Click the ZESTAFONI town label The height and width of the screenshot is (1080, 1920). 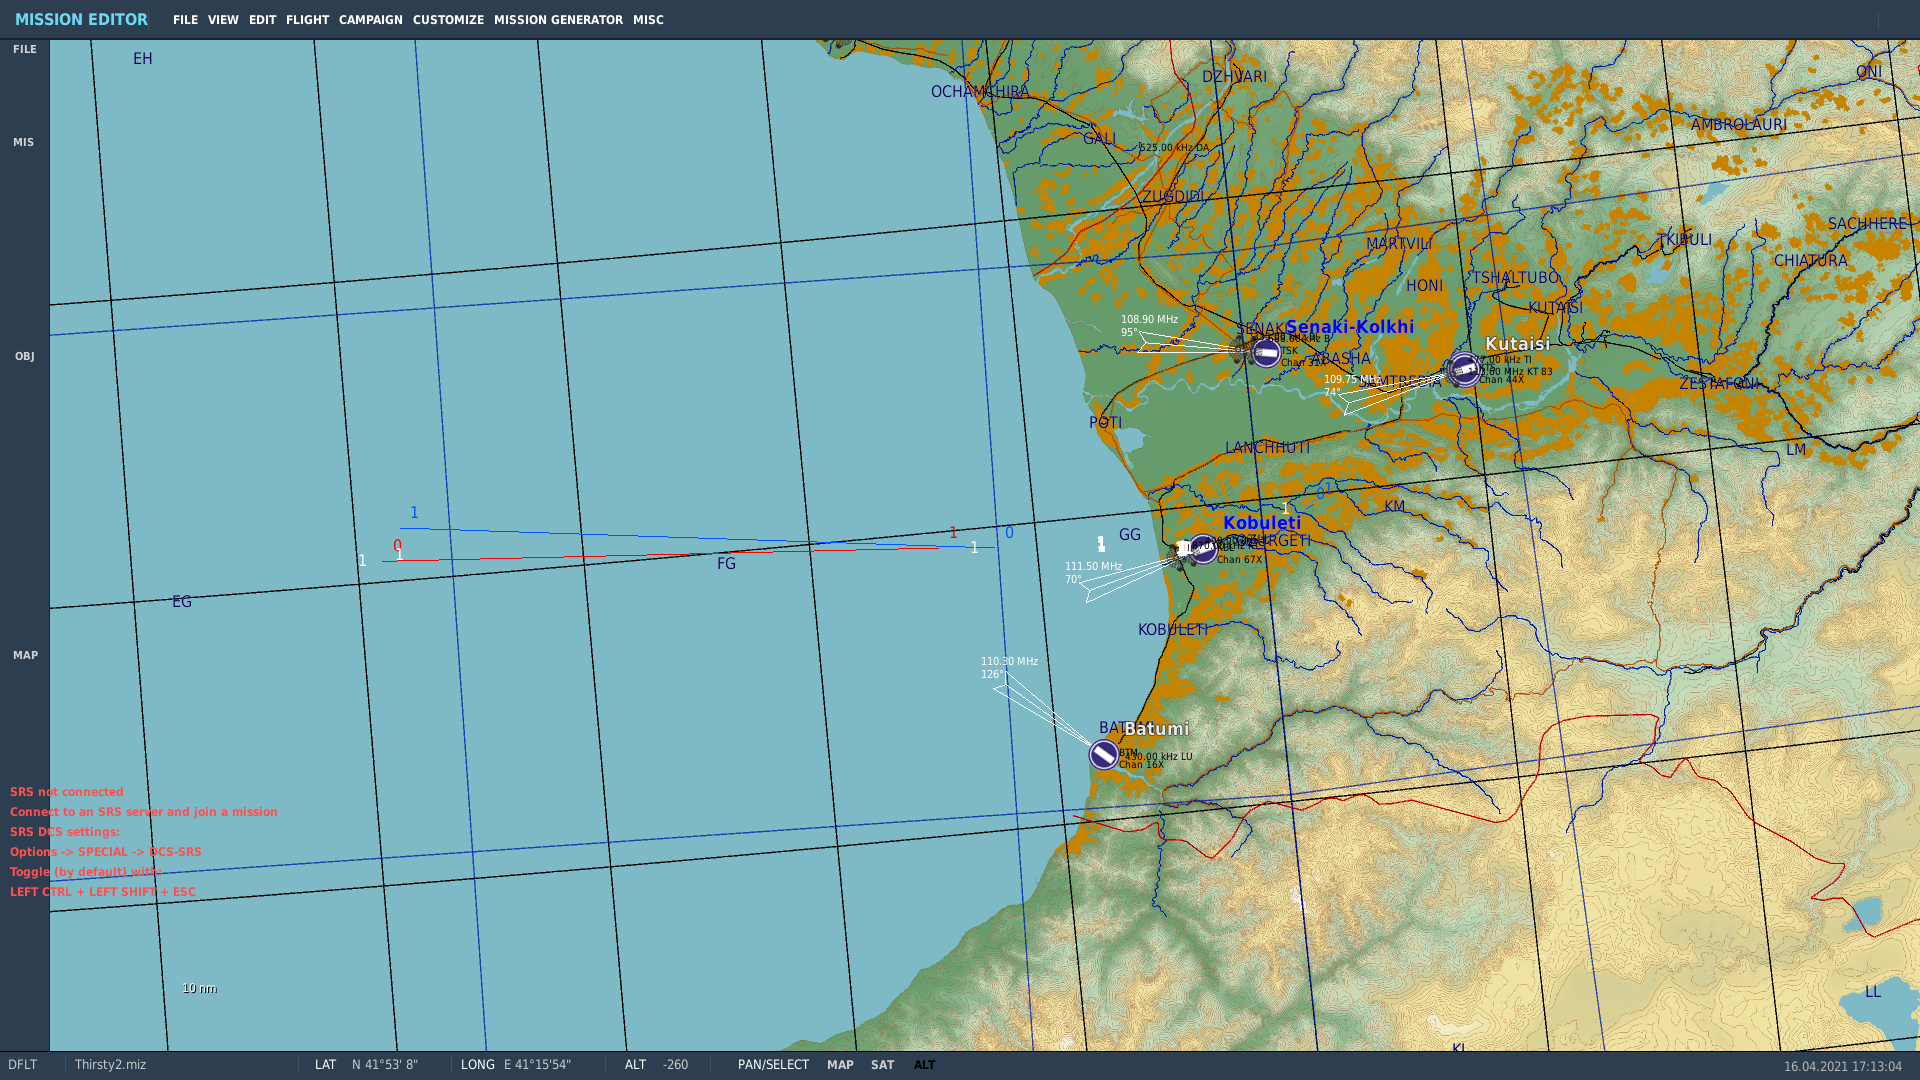click(1719, 384)
